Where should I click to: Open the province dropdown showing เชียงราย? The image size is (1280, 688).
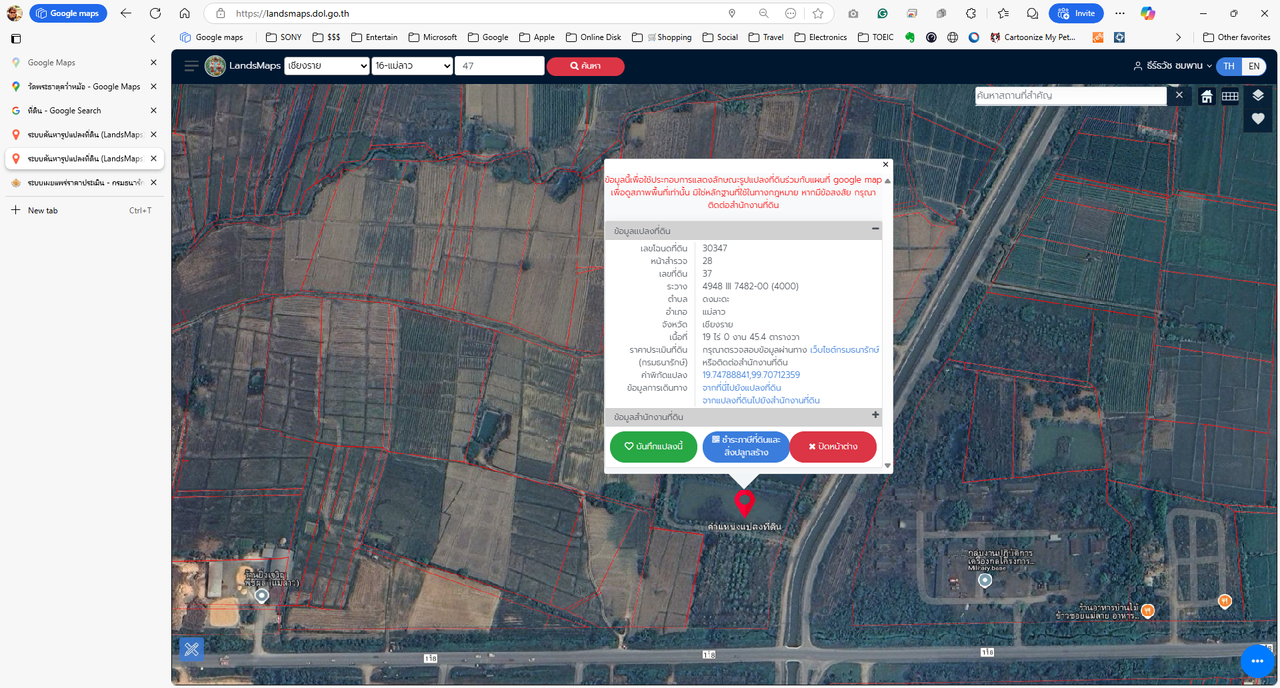326,66
